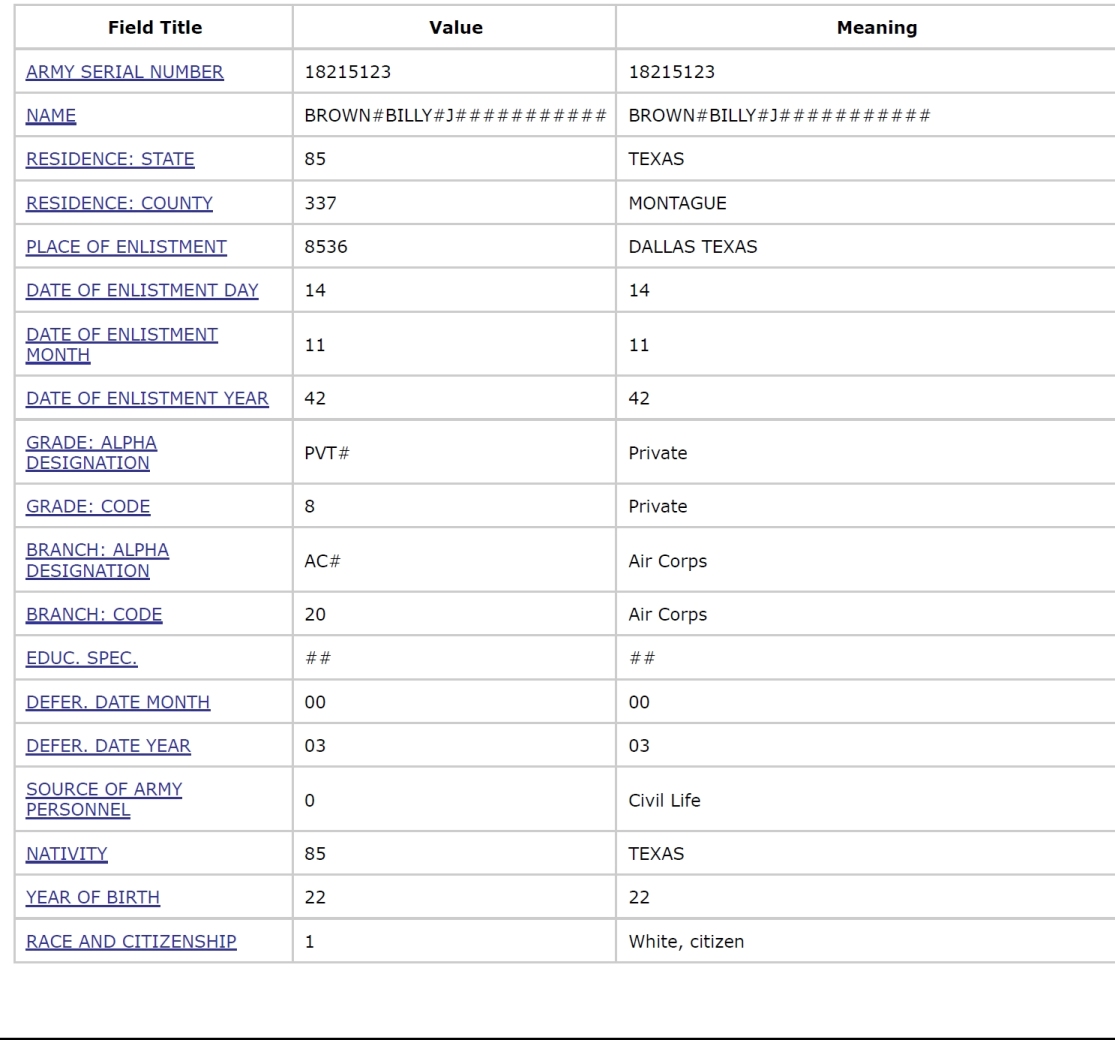Open PLACE OF ENLISTMENT link
Screen dimensions: 1115x1040
(126, 247)
